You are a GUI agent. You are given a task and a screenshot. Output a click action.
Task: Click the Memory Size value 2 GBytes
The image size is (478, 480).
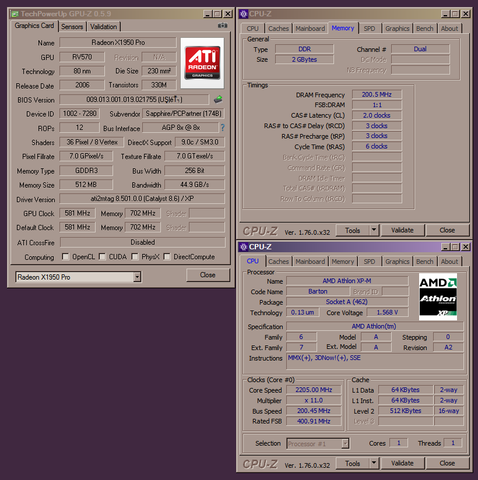[304, 59]
